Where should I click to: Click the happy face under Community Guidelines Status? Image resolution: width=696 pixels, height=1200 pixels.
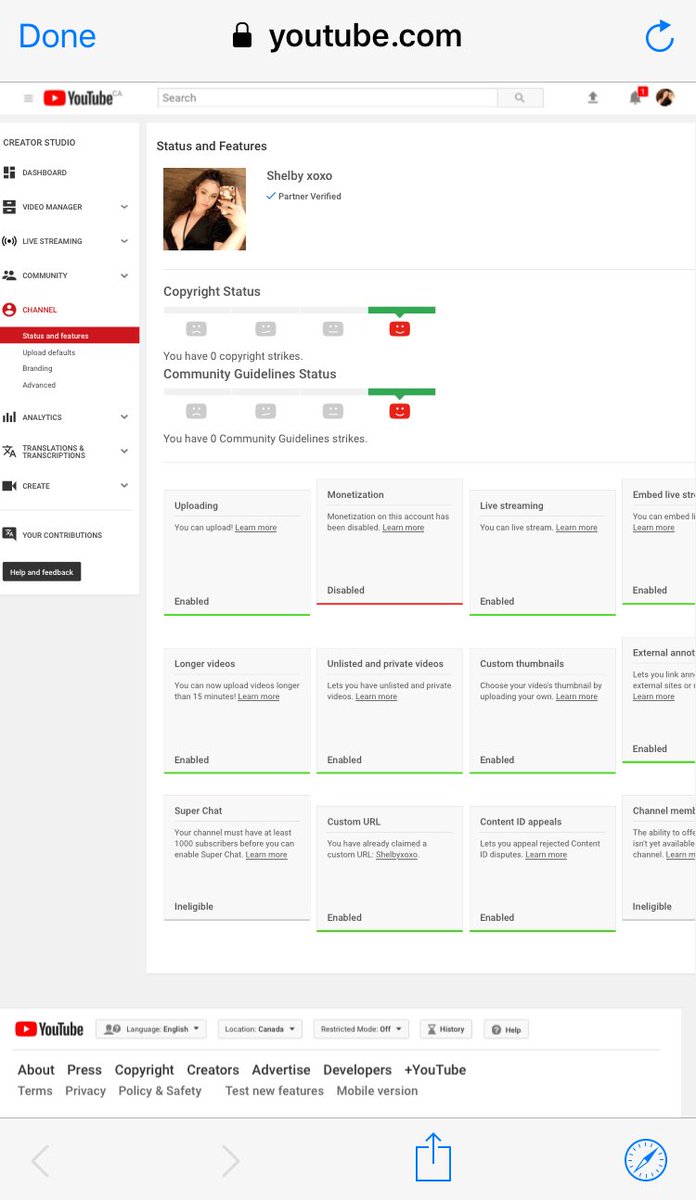[x=399, y=410]
